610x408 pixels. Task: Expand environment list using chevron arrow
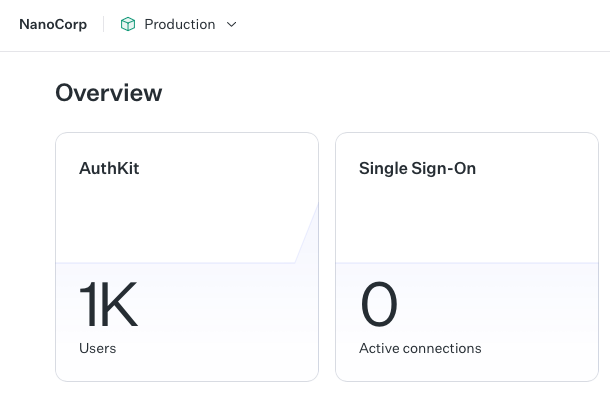231,25
